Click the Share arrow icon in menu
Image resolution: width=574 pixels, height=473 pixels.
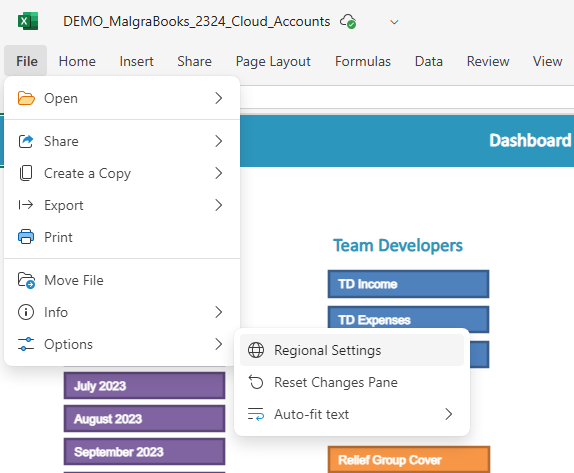pyautogui.click(x=26, y=141)
